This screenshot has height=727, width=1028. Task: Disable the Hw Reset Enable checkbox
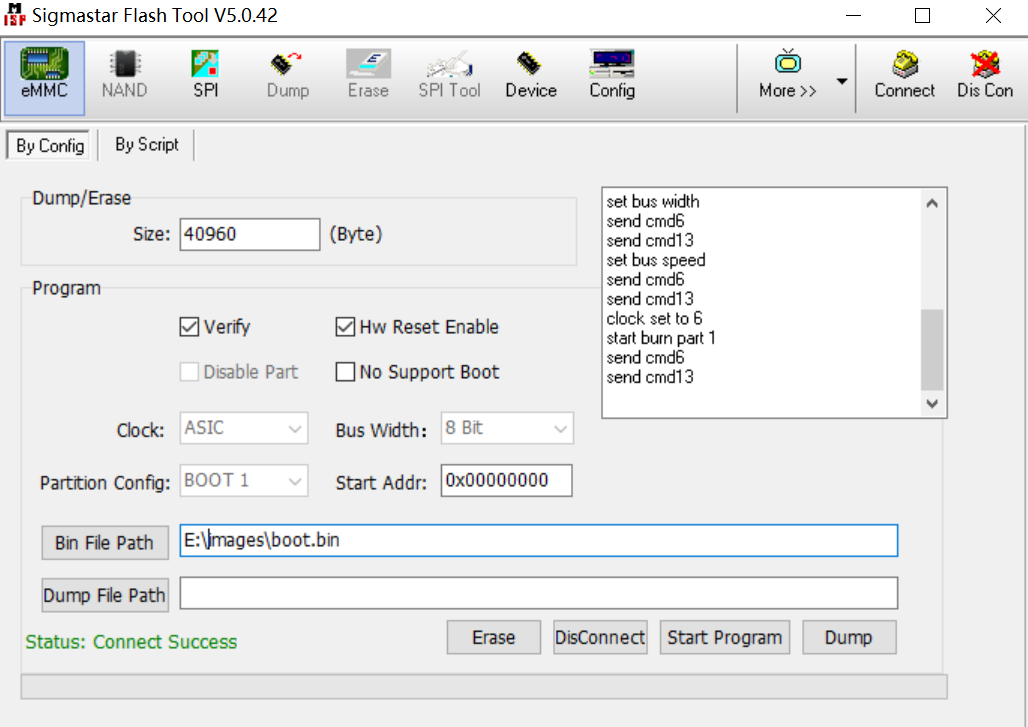click(345, 327)
